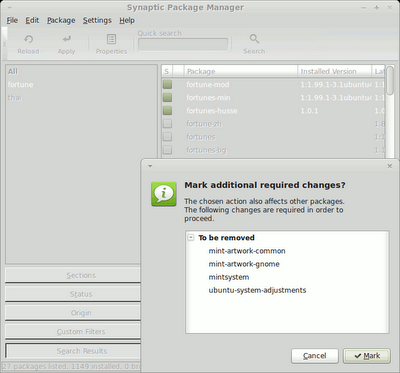Open the Edit menu
The height and width of the screenshot is (373, 400).
(32, 20)
